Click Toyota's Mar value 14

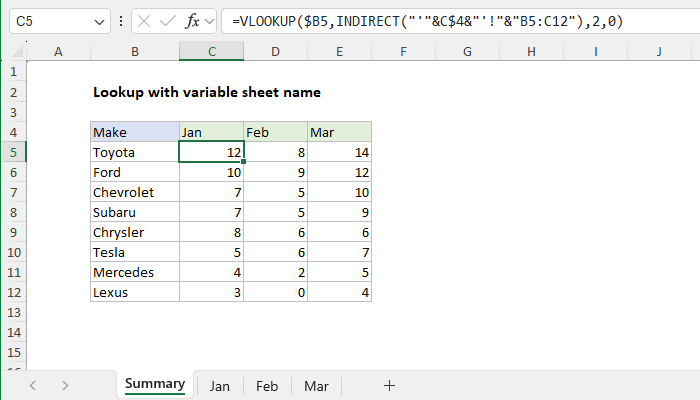pyautogui.click(x=339, y=152)
